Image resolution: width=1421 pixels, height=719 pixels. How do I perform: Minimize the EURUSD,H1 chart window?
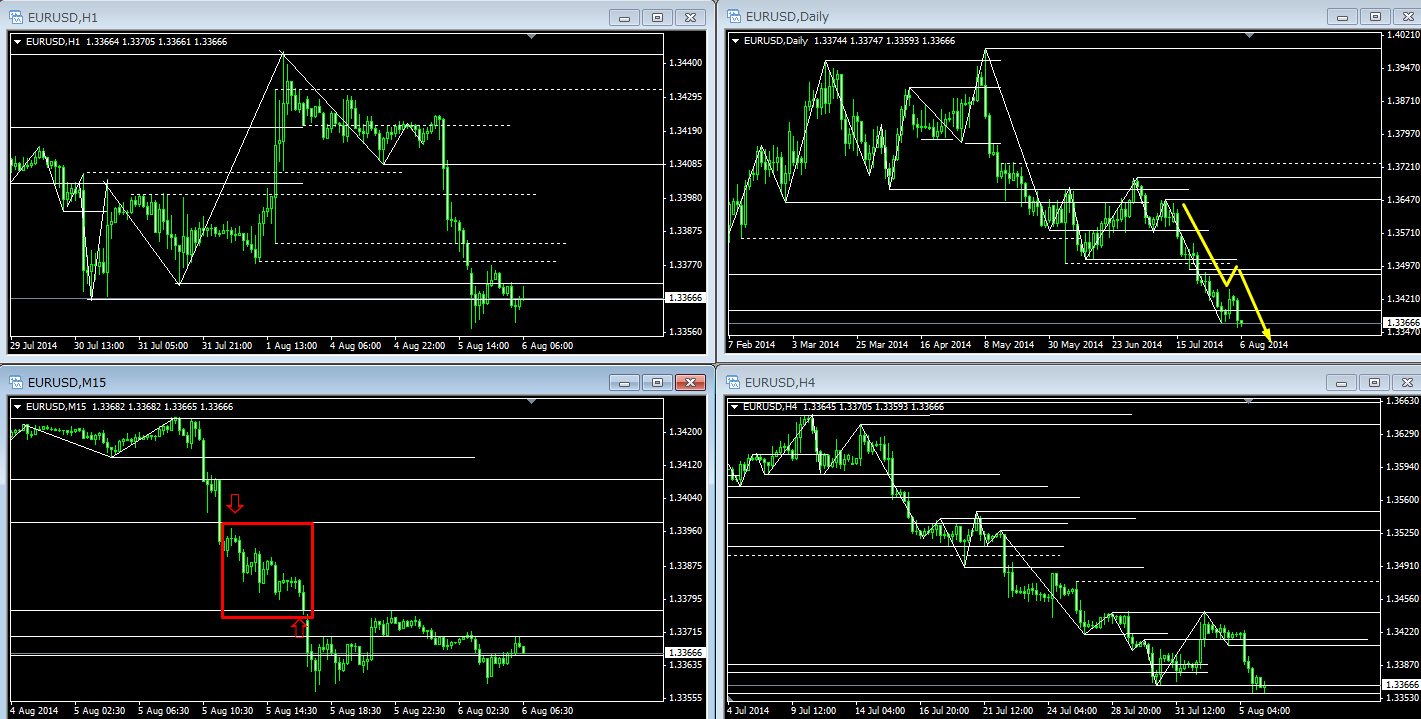(625, 17)
